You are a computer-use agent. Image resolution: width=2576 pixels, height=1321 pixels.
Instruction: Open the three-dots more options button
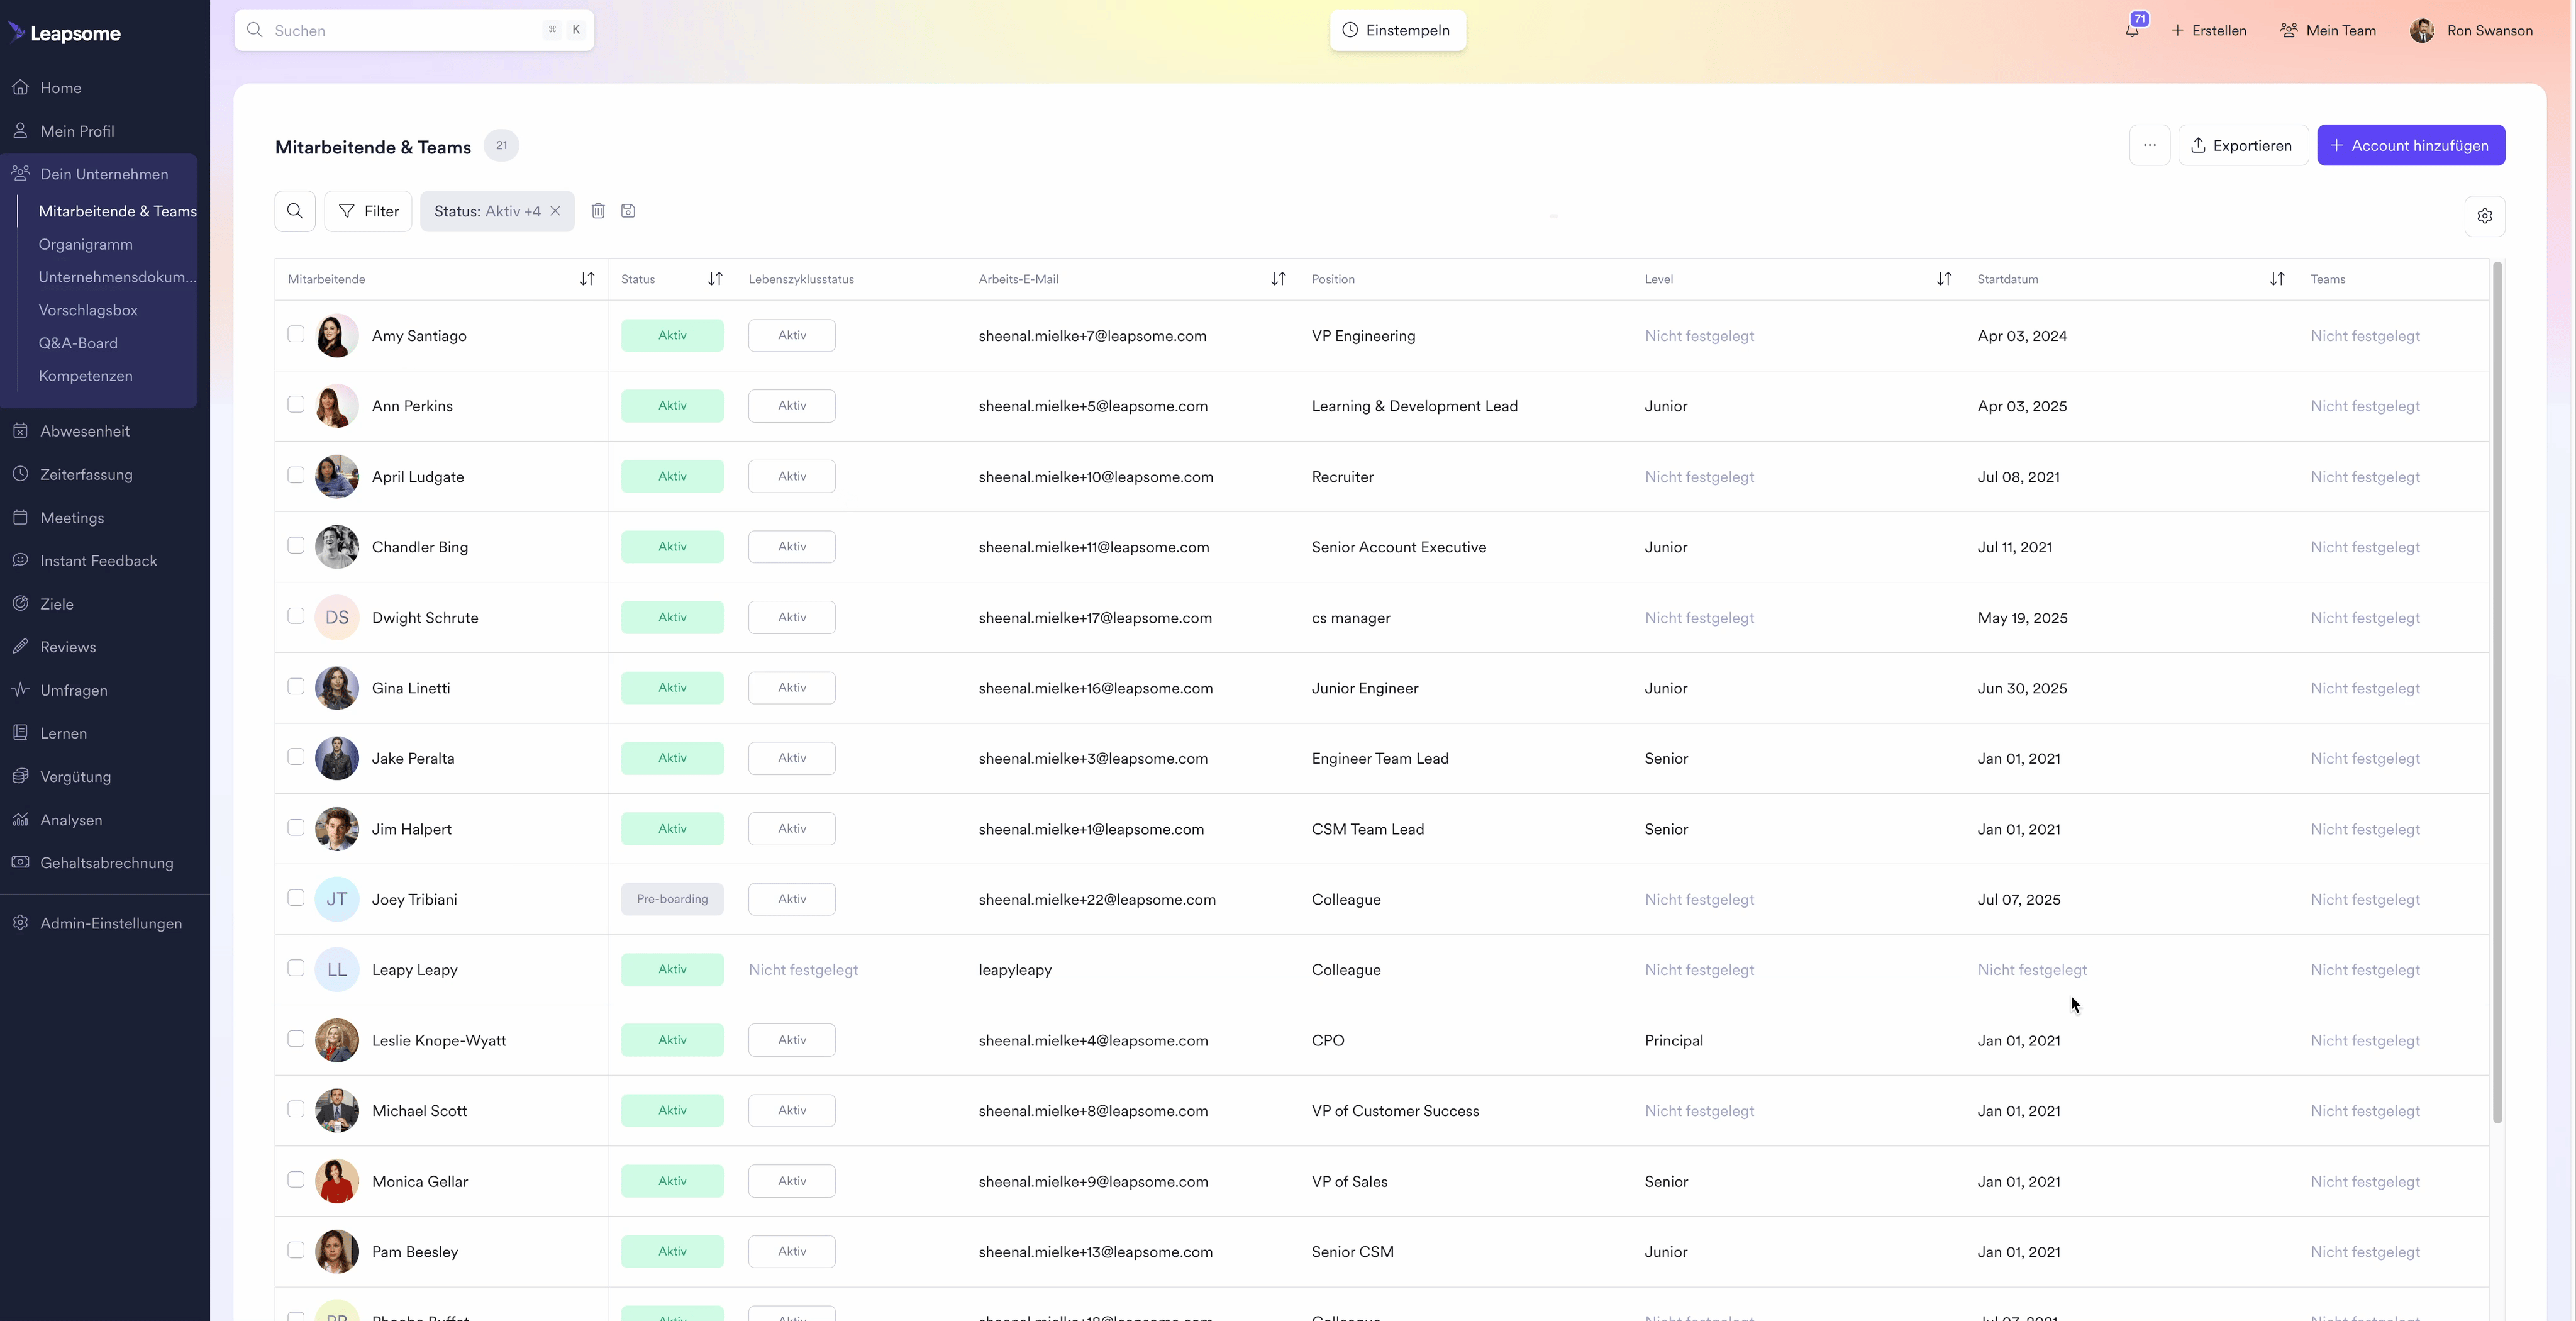(x=2149, y=145)
